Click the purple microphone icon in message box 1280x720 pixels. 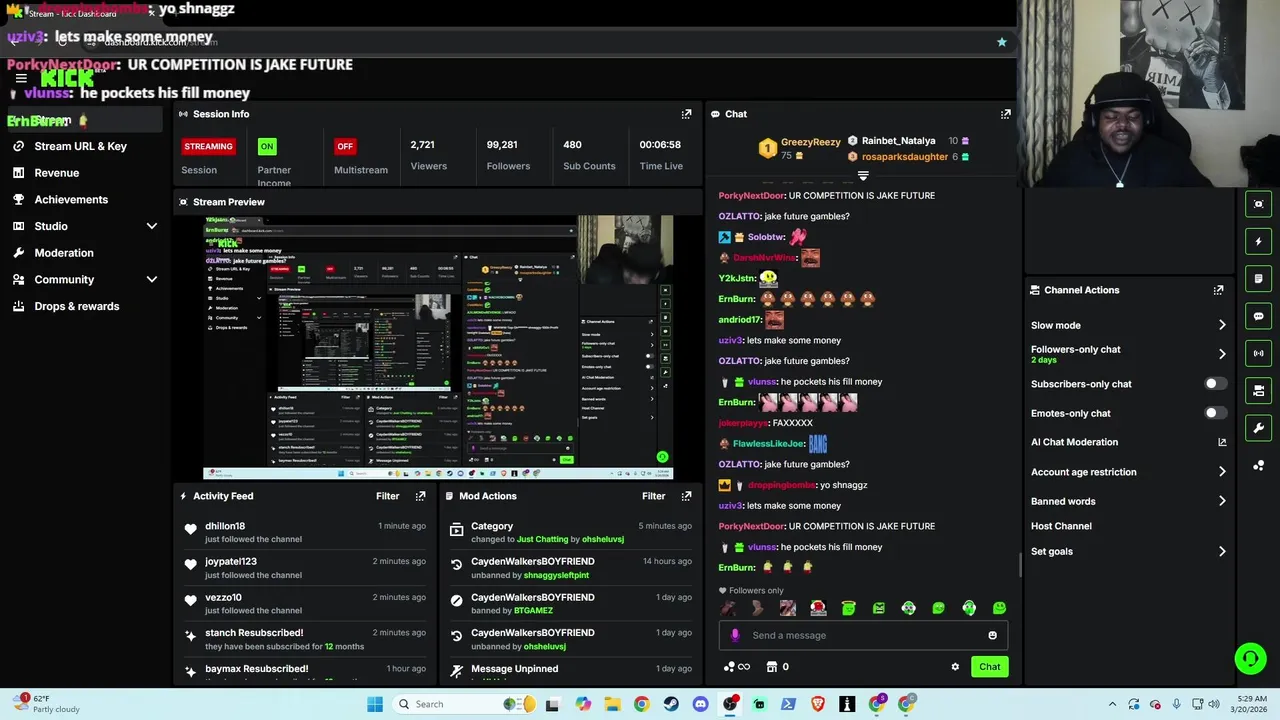(735, 635)
